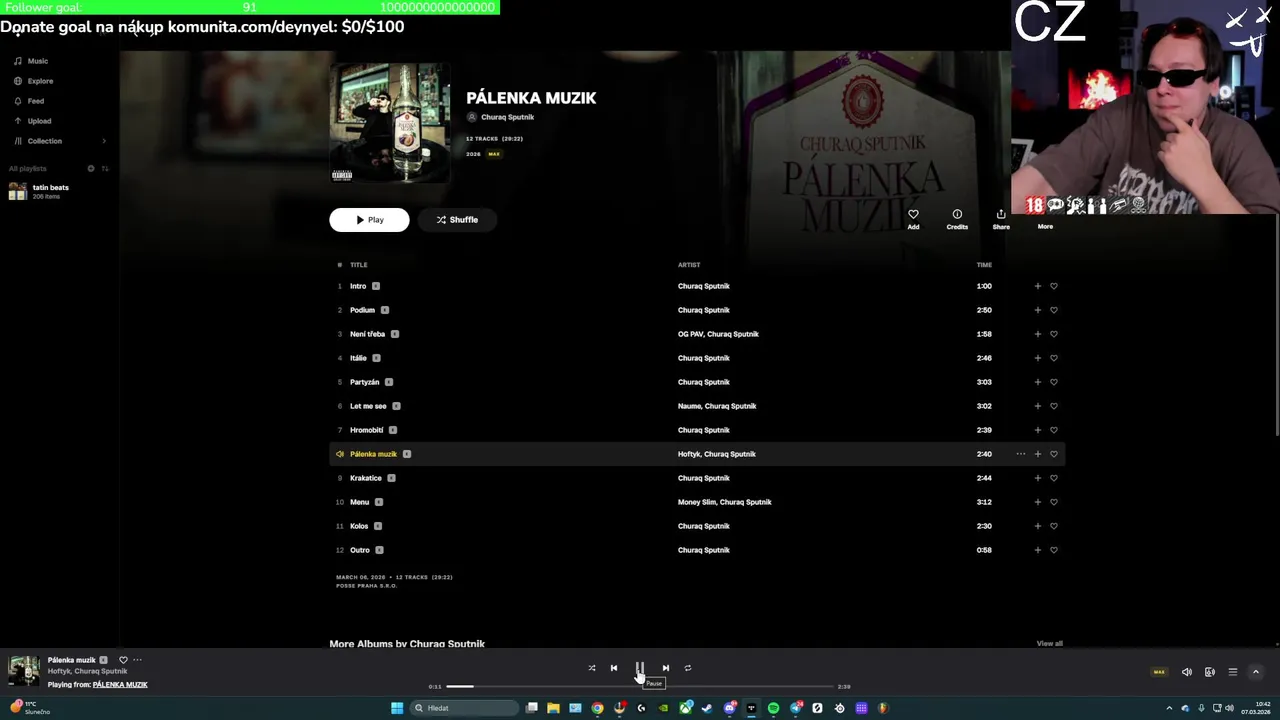
Task: Favorite the Podium track
Action: [x=1053, y=310]
